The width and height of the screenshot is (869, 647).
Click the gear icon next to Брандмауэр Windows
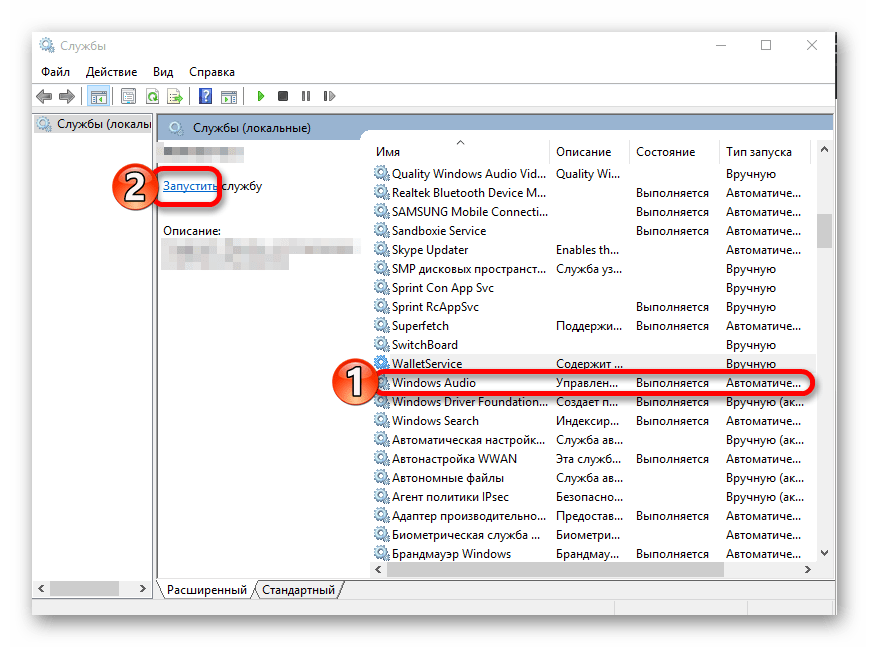[381, 553]
